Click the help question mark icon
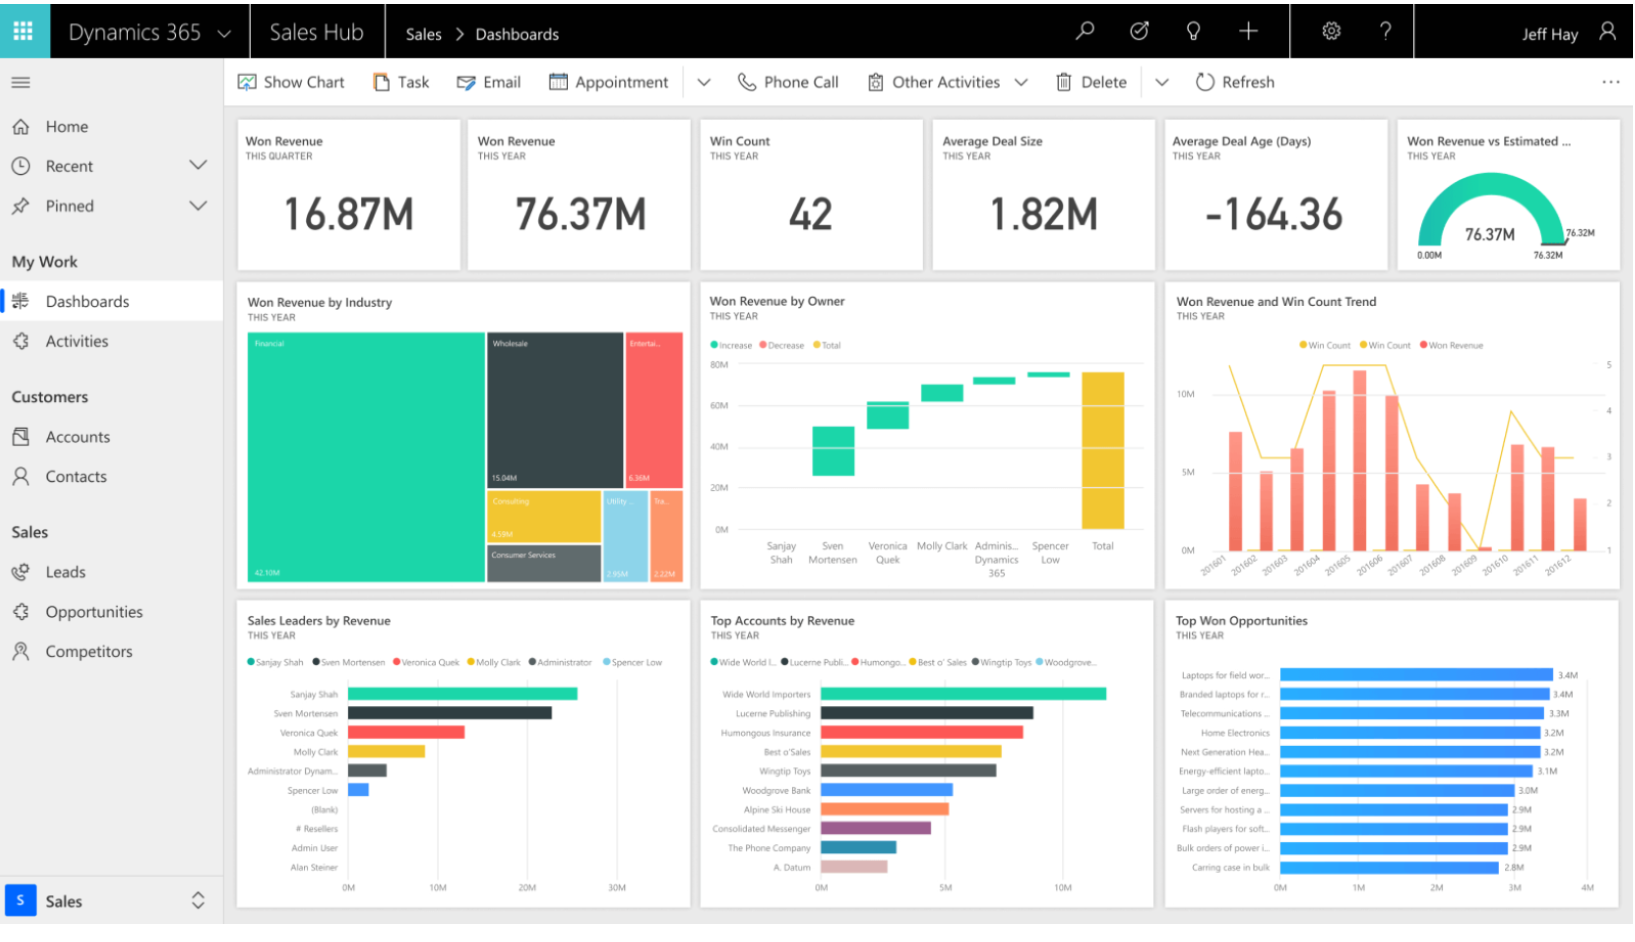The image size is (1635, 942). click(x=1385, y=31)
